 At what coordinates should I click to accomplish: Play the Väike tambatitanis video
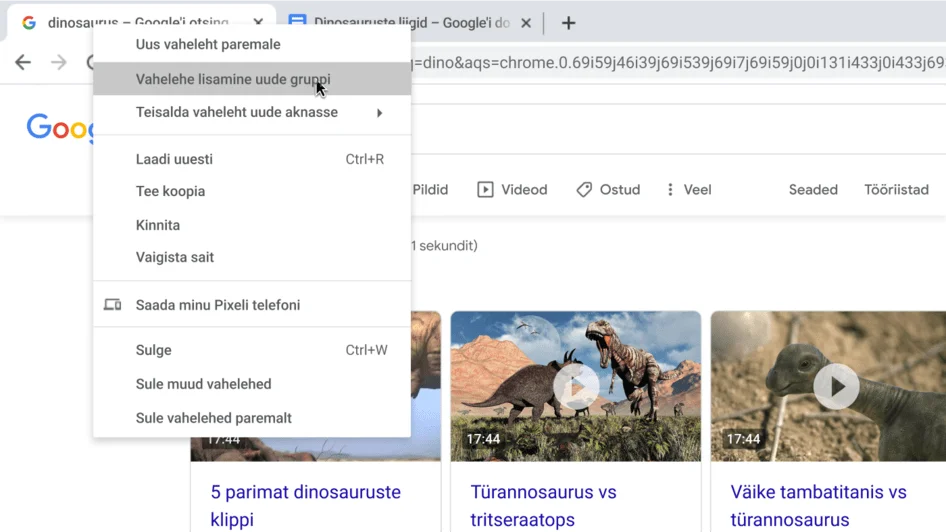click(x=836, y=386)
